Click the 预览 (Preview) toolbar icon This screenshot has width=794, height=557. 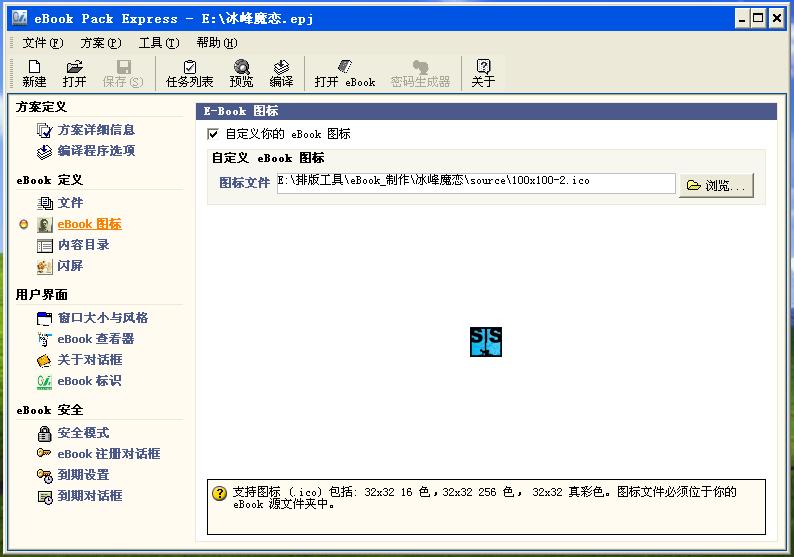[242, 67]
